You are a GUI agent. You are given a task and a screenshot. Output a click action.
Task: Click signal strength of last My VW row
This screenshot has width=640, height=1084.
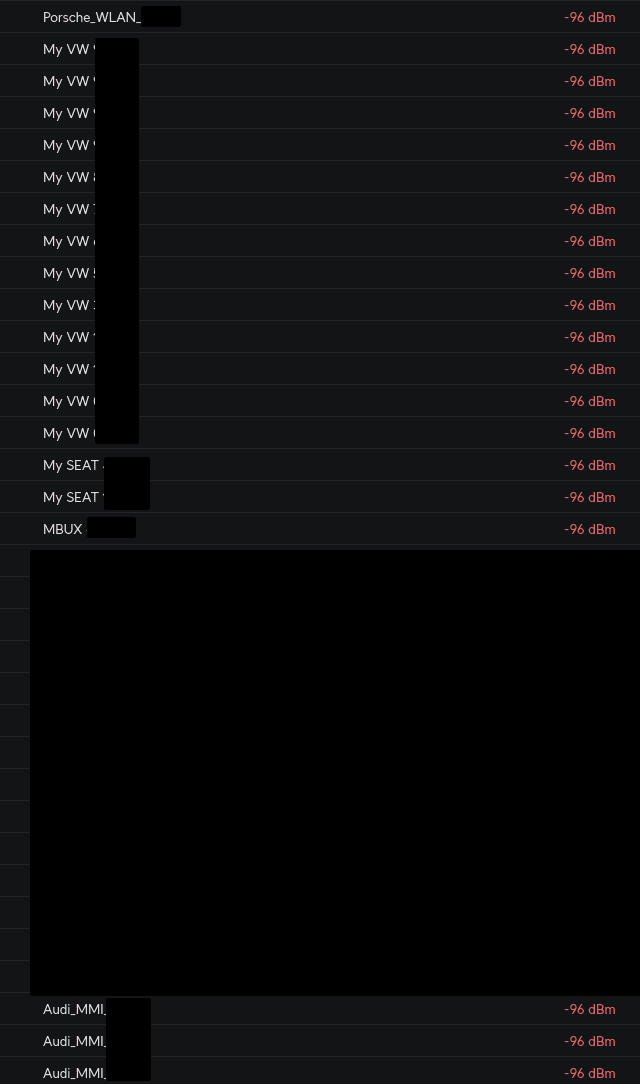pos(589,433)
